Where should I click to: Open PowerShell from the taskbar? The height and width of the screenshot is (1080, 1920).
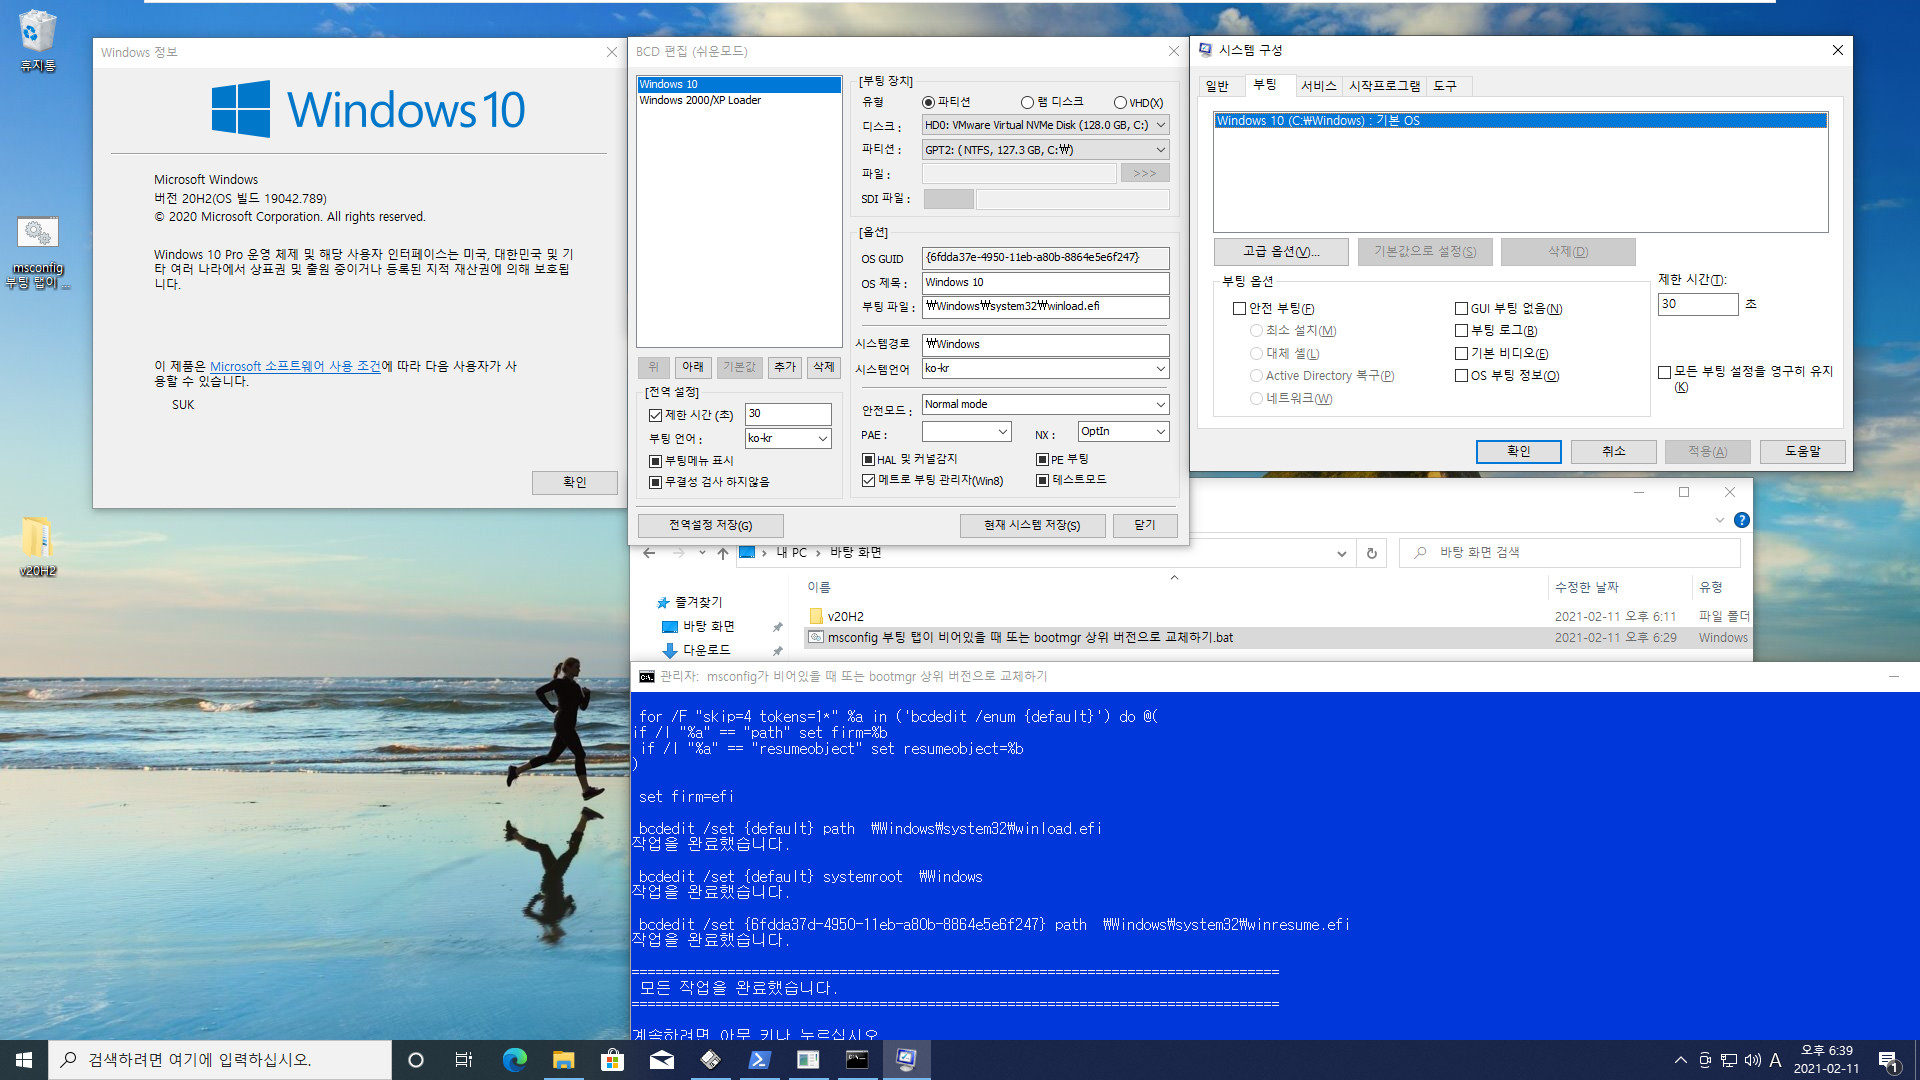pyautogui.click(x=759, y=1060)
